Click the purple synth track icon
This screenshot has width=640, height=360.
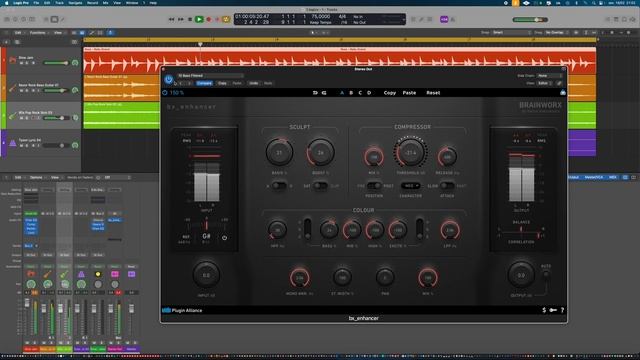[13, 143]
